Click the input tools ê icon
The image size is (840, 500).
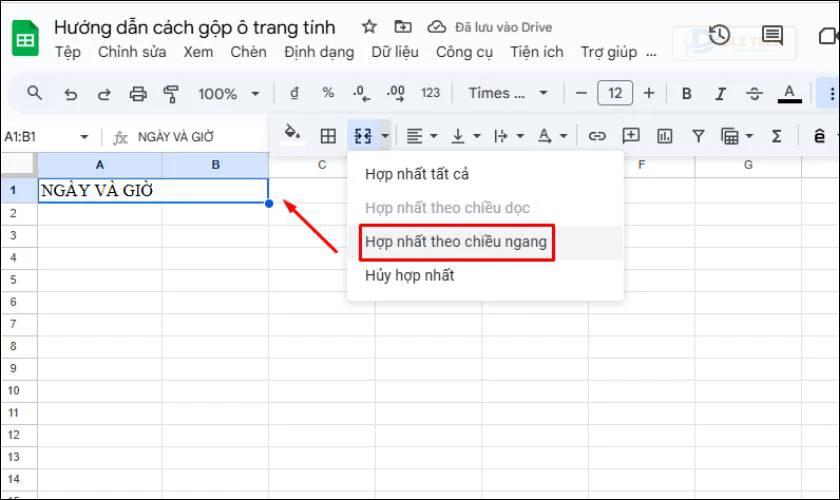[x=819, y=136]
